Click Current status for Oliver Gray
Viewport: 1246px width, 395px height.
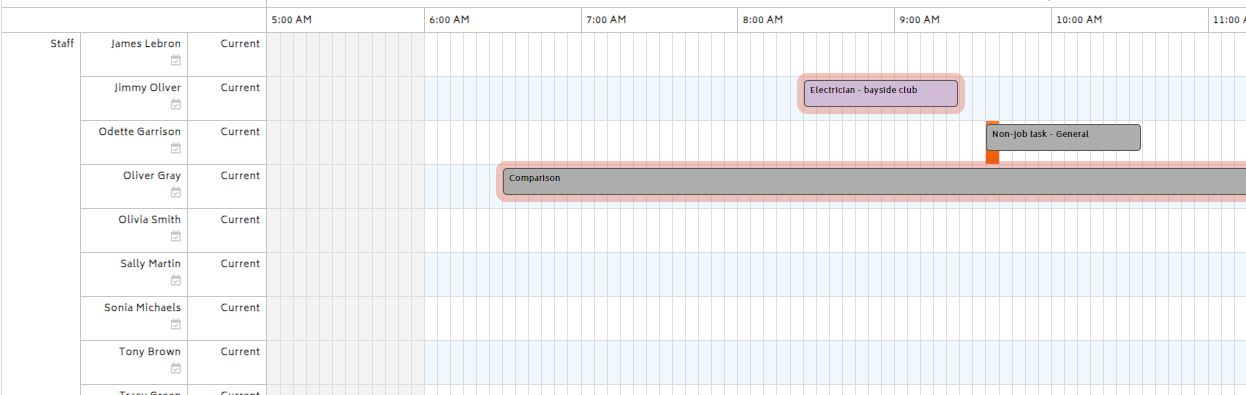tap(240, 176)
